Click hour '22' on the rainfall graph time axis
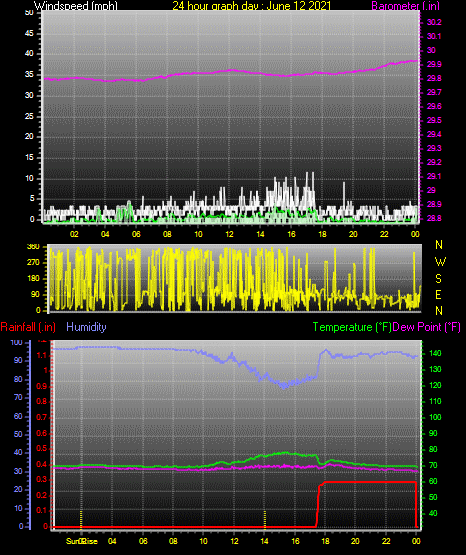Viewport: 466px width, 555px height. 386,541
